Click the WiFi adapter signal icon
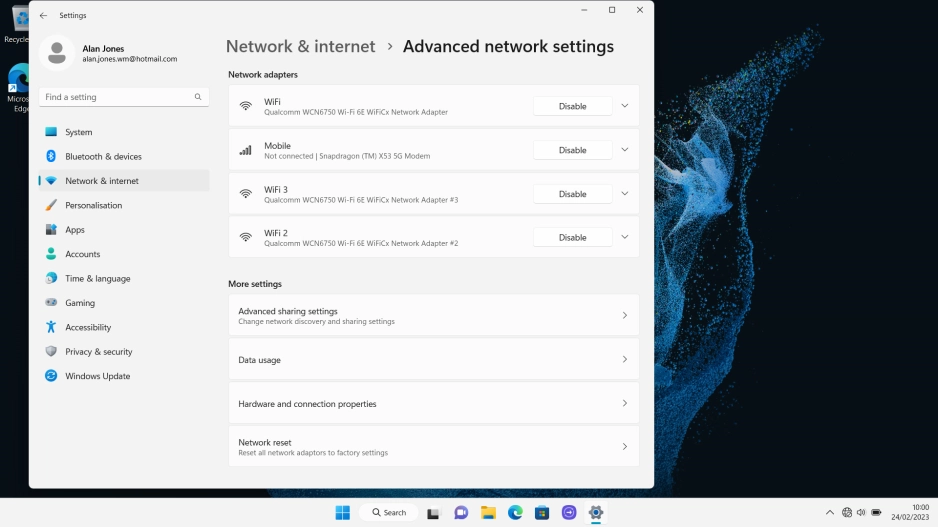Screen dimensions: 938x527 coord(246,106)
